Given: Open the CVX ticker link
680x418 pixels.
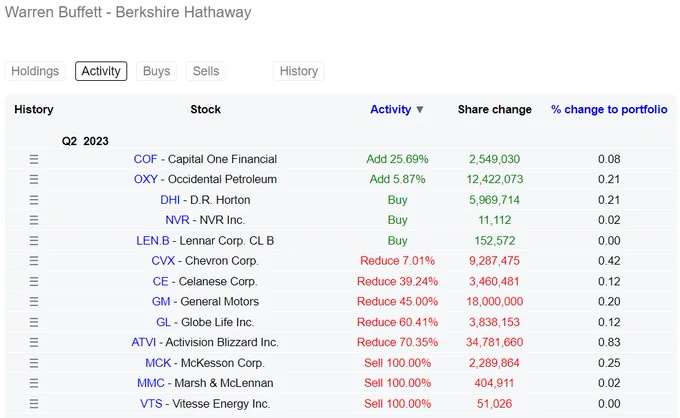Looking at the screenshot, I should [163, 261].
